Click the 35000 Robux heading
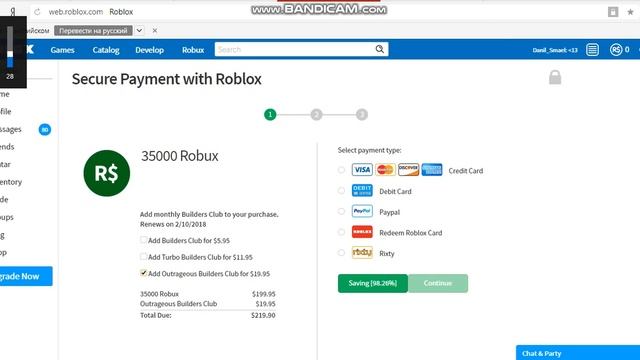Screen dimensions: 640x360 [x=180, y=156]
